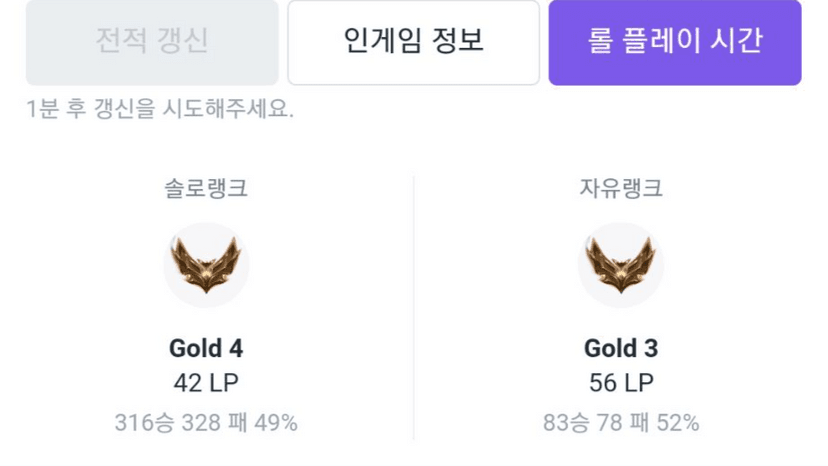Select the 자유랭크 heading

click(621, 188)
